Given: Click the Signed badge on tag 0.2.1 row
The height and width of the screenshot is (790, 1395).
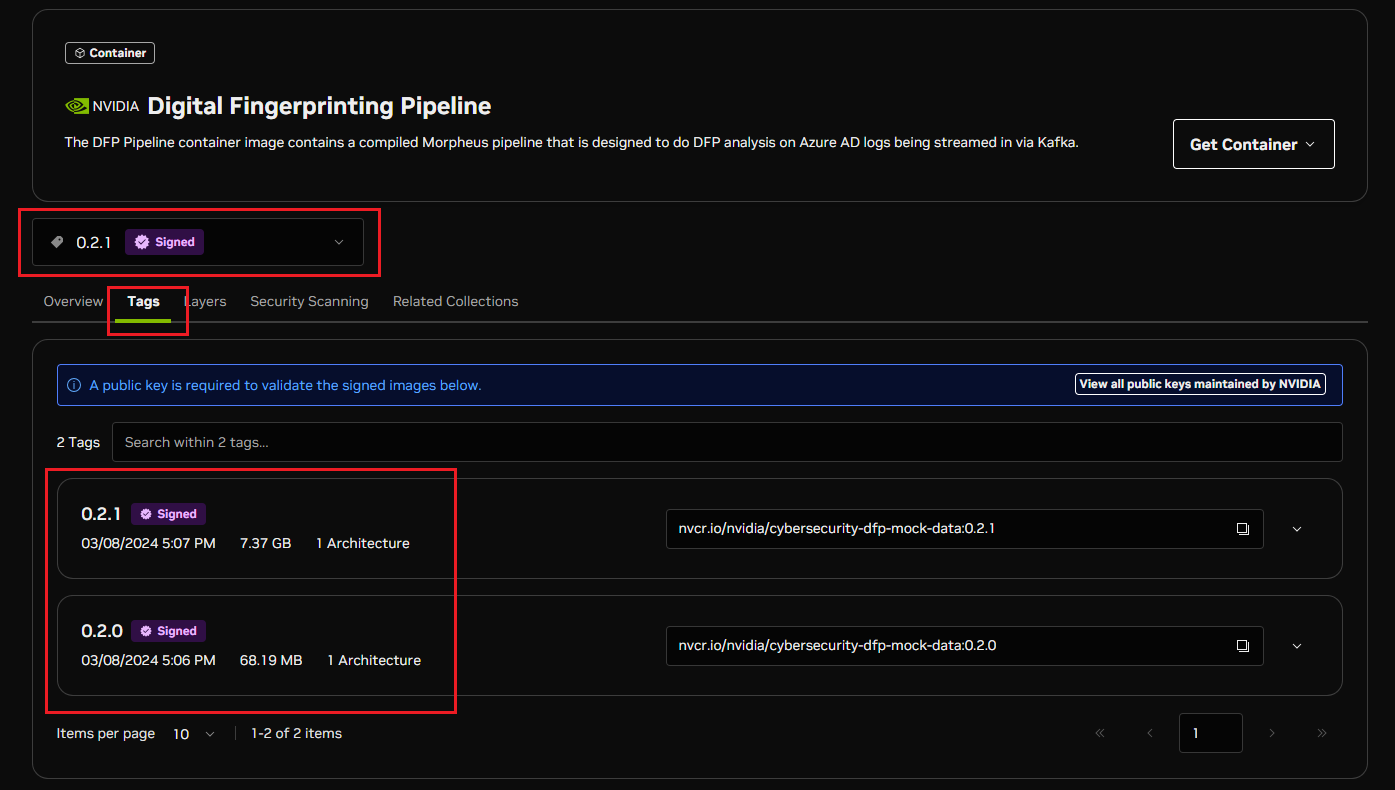Looking at the screenshot, I should tap(168, 514).
